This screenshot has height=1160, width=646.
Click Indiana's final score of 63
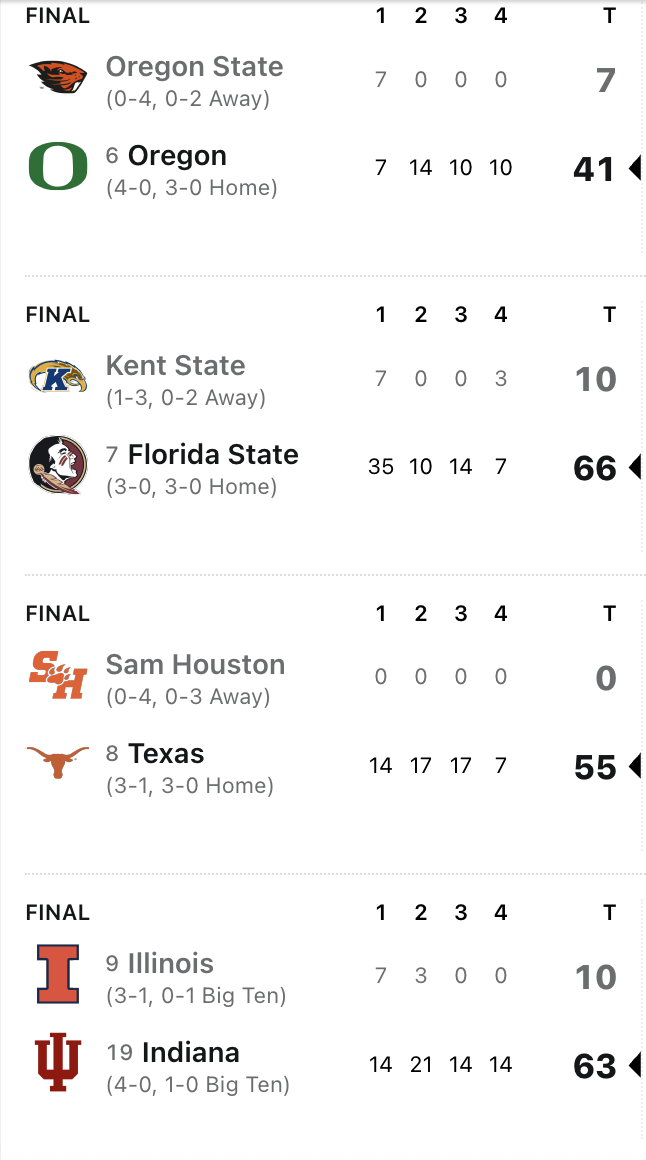pos(594,1066)
